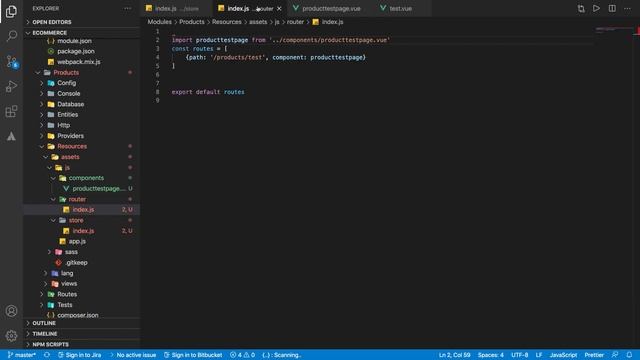Open package.json file
Screen dimensions: 640x360
[x=82, y=51]
